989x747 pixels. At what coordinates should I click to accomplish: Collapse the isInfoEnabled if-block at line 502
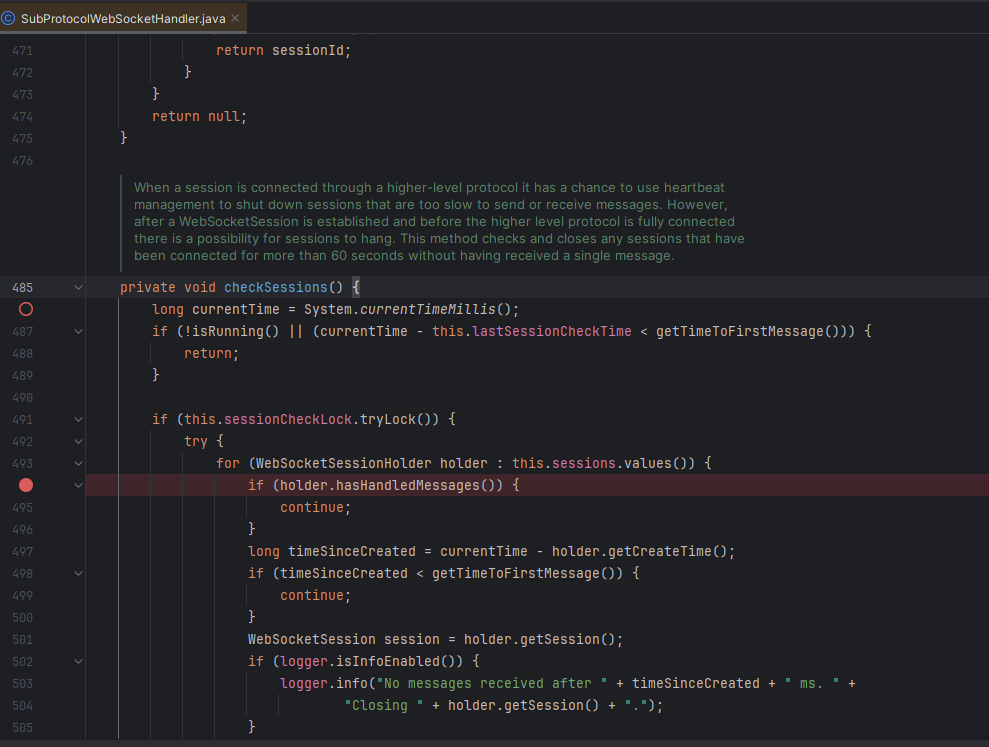tap(78, 662)
